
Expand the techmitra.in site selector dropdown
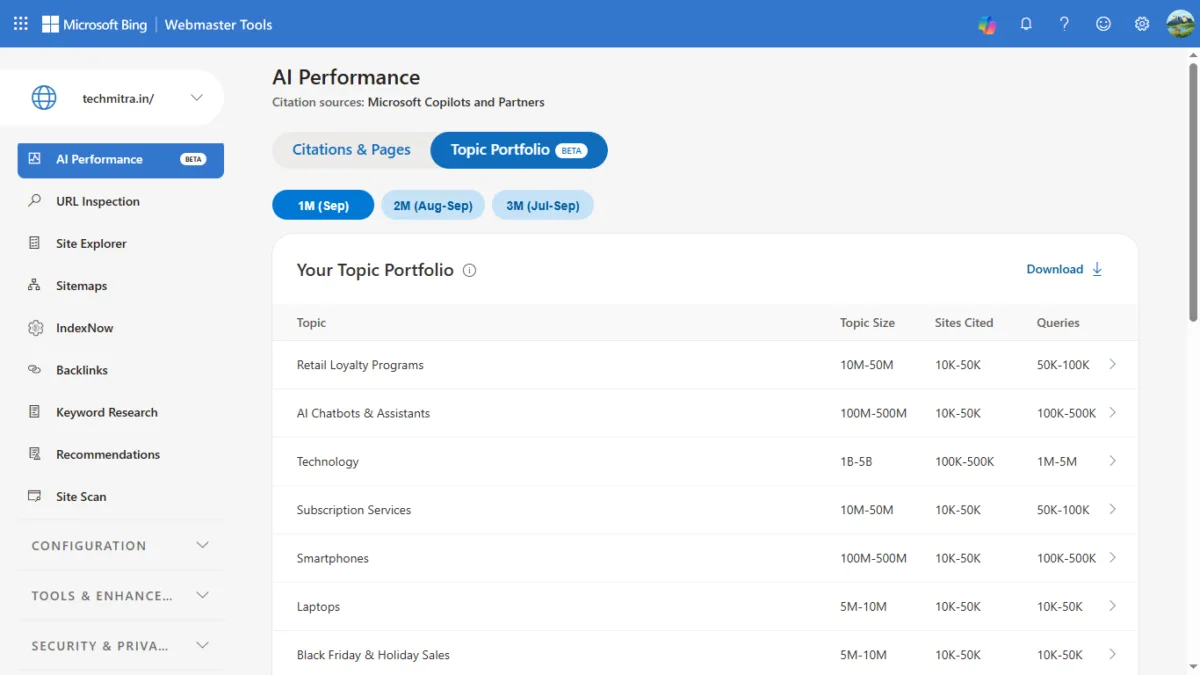(x=197, y=98)
